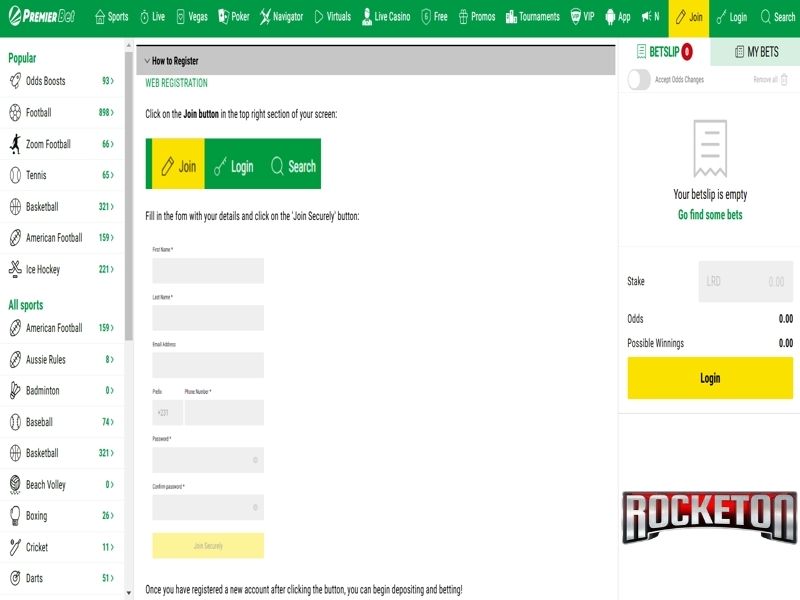Click the Password field eye icon
This screenshot has height=600, width=800.
(255, 460)
